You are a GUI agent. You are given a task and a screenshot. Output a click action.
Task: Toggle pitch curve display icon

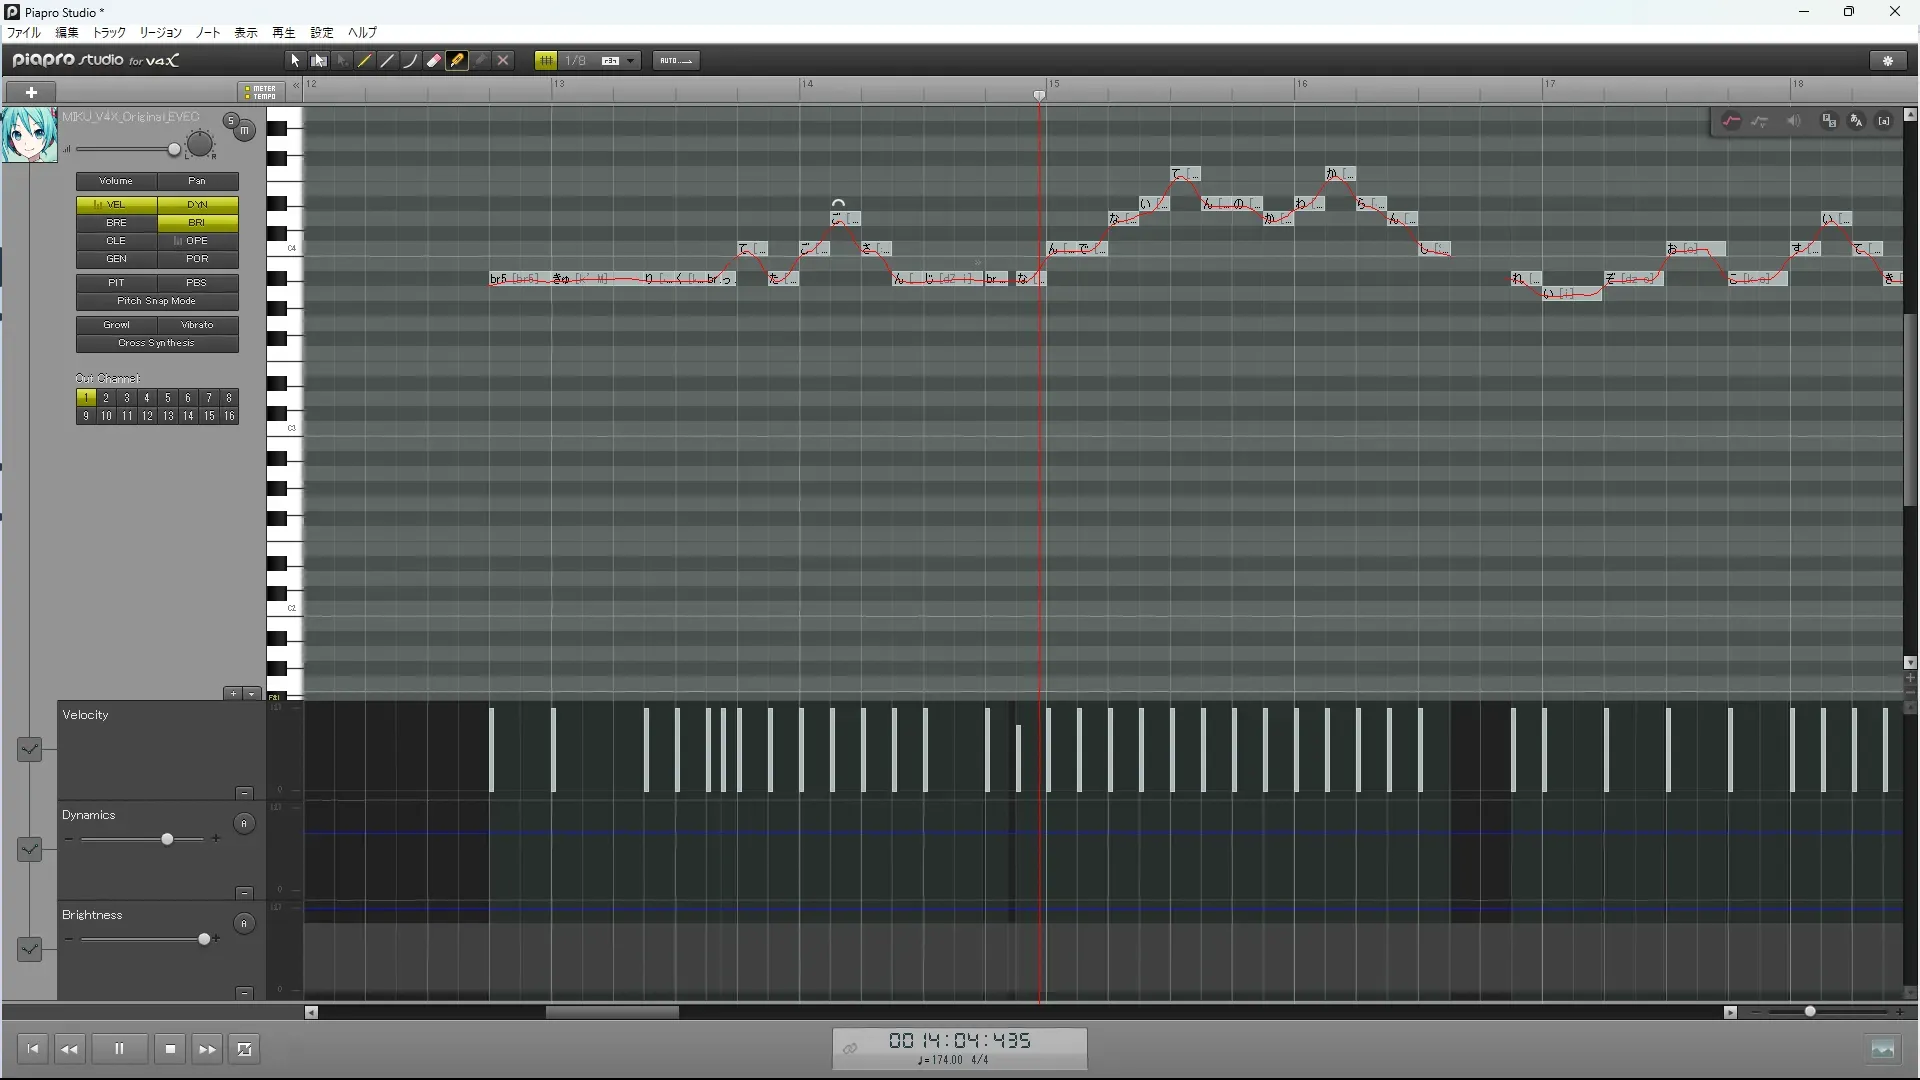(x=1731, y=121)
